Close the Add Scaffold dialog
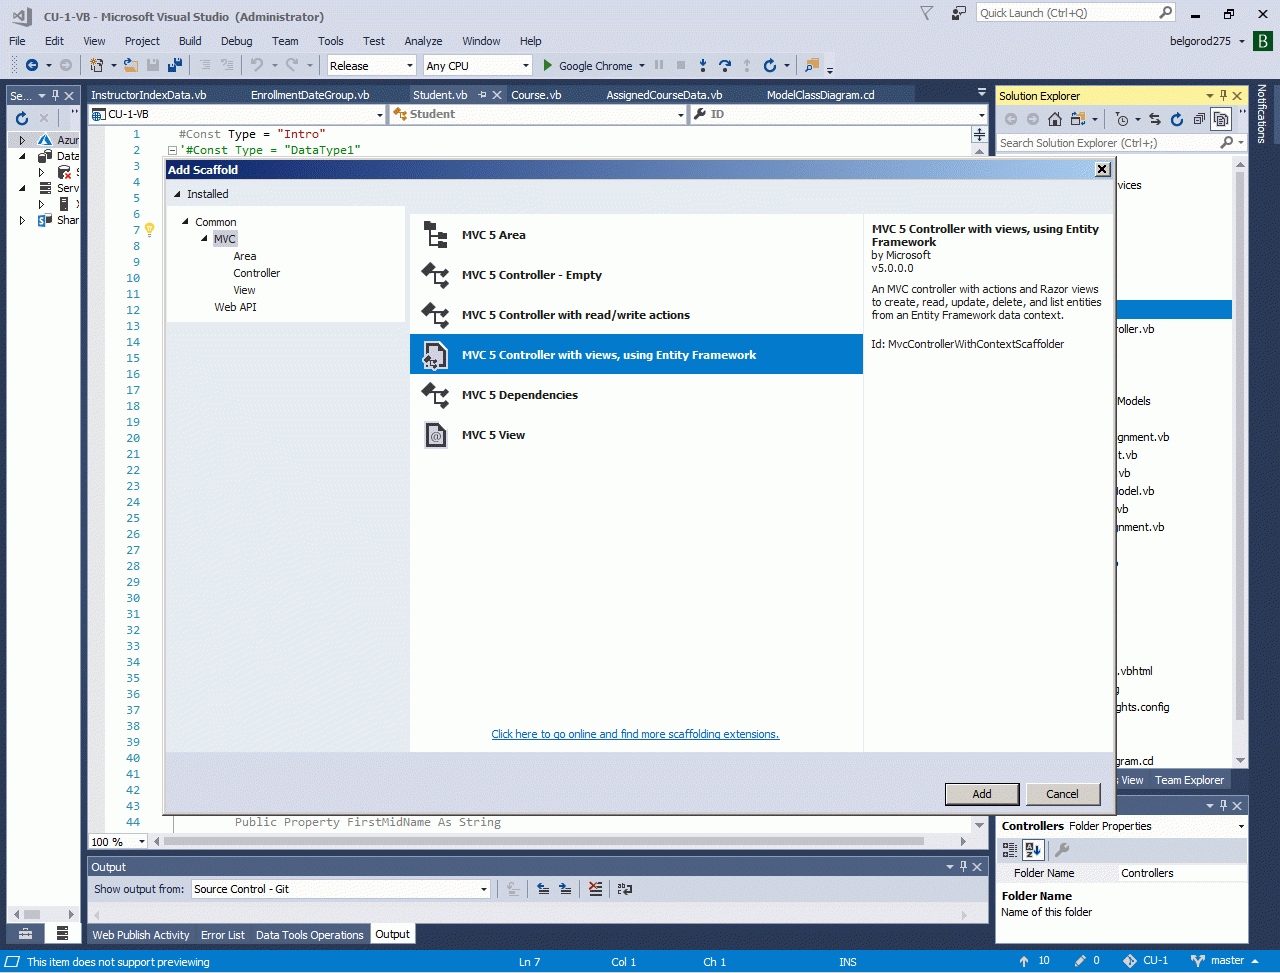 click(x=1102, y=170)
